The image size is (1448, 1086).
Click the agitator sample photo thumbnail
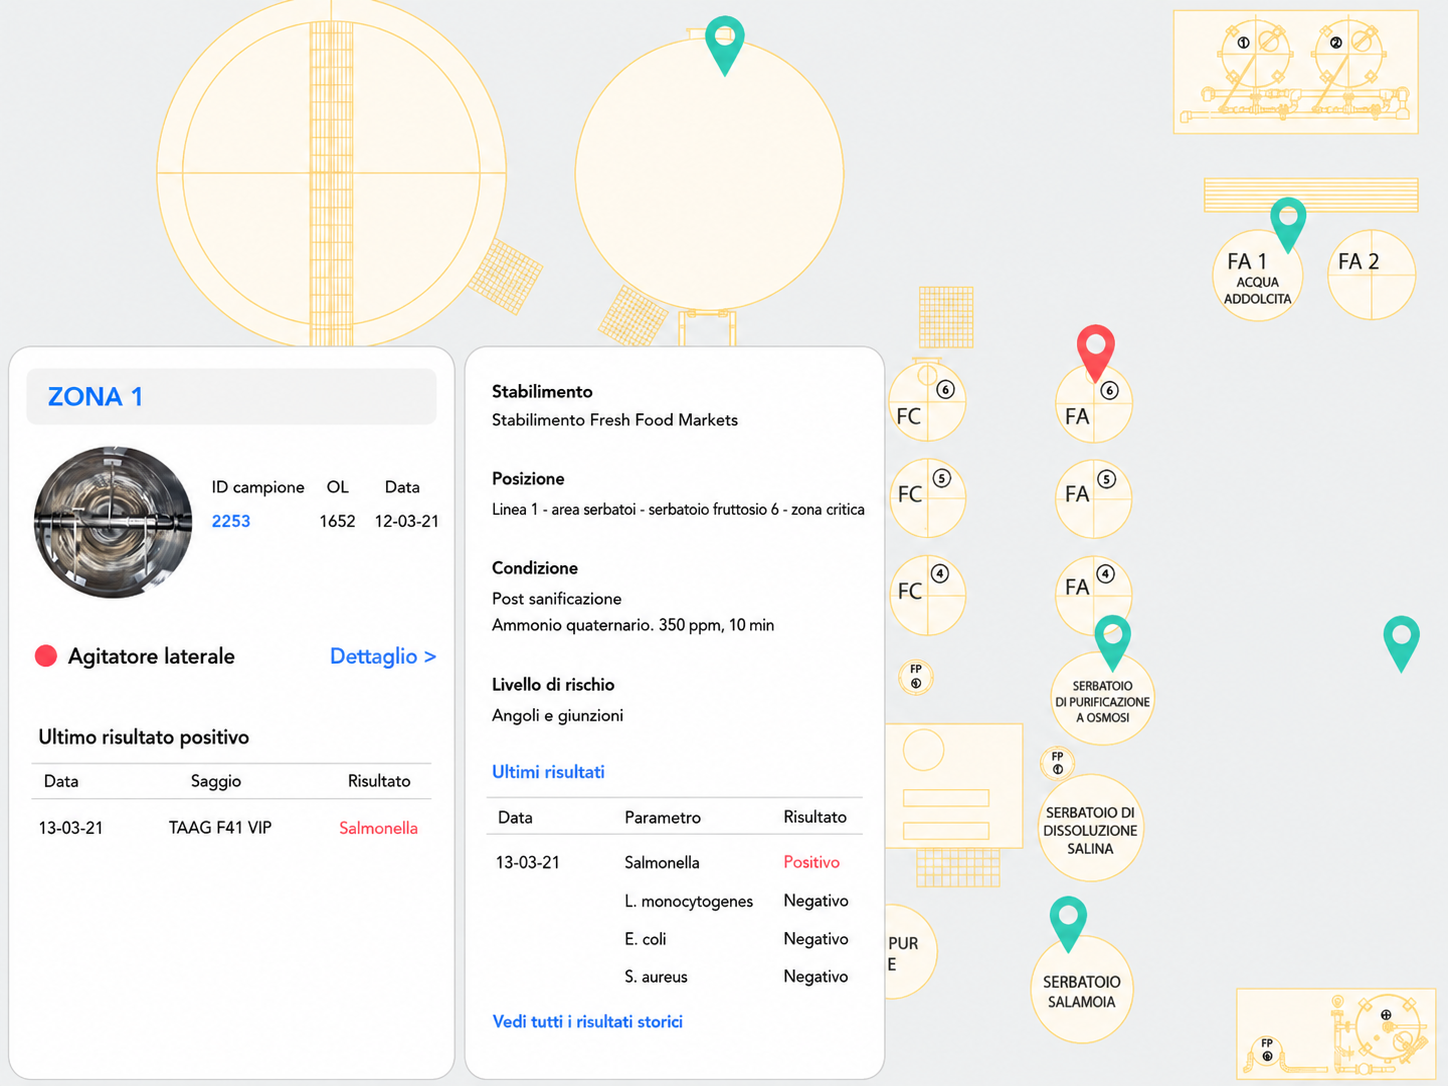coord(113,522)
